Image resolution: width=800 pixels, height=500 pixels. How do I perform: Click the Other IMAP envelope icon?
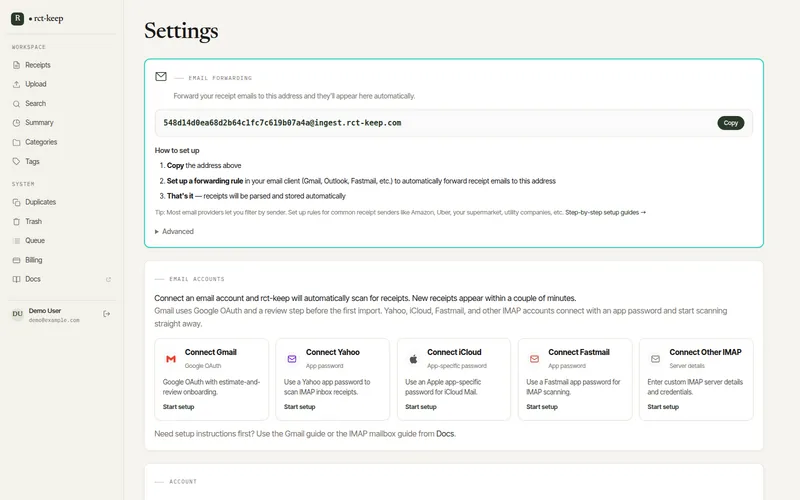tap(656, 359)
